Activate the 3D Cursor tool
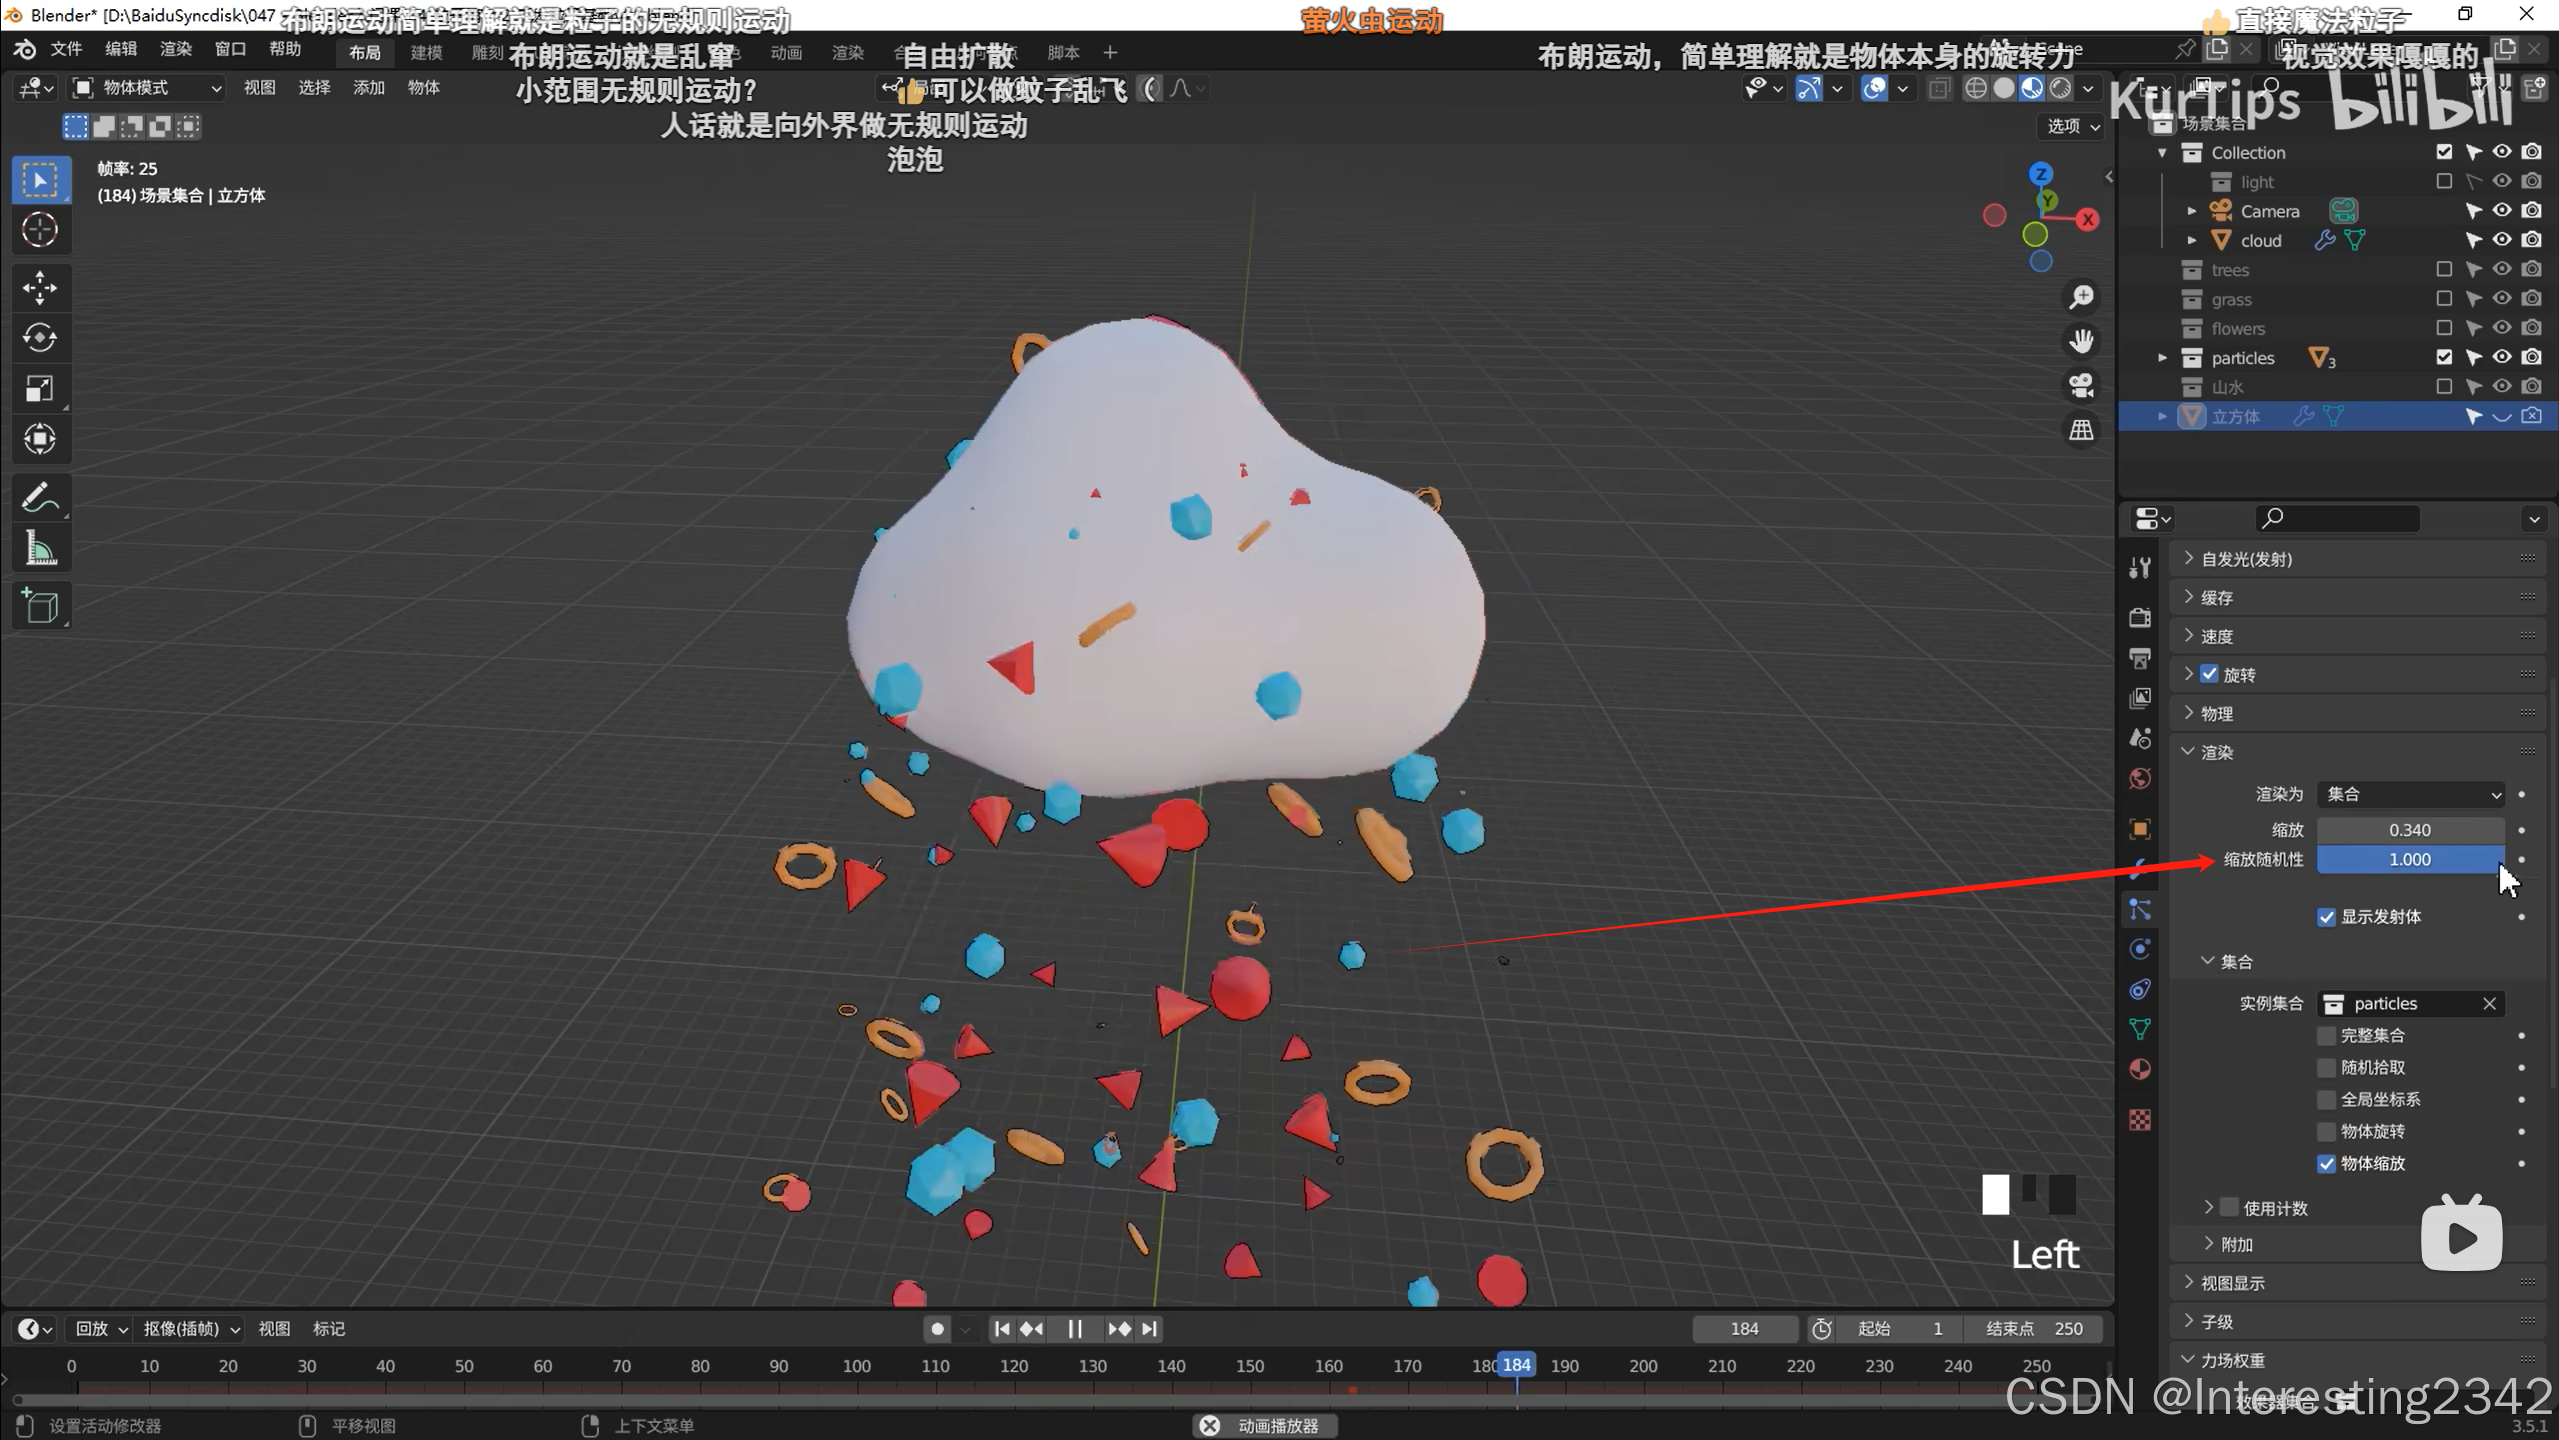Image resolution: width=2559 pixels, height=1440 pixels. pos(40,230)
